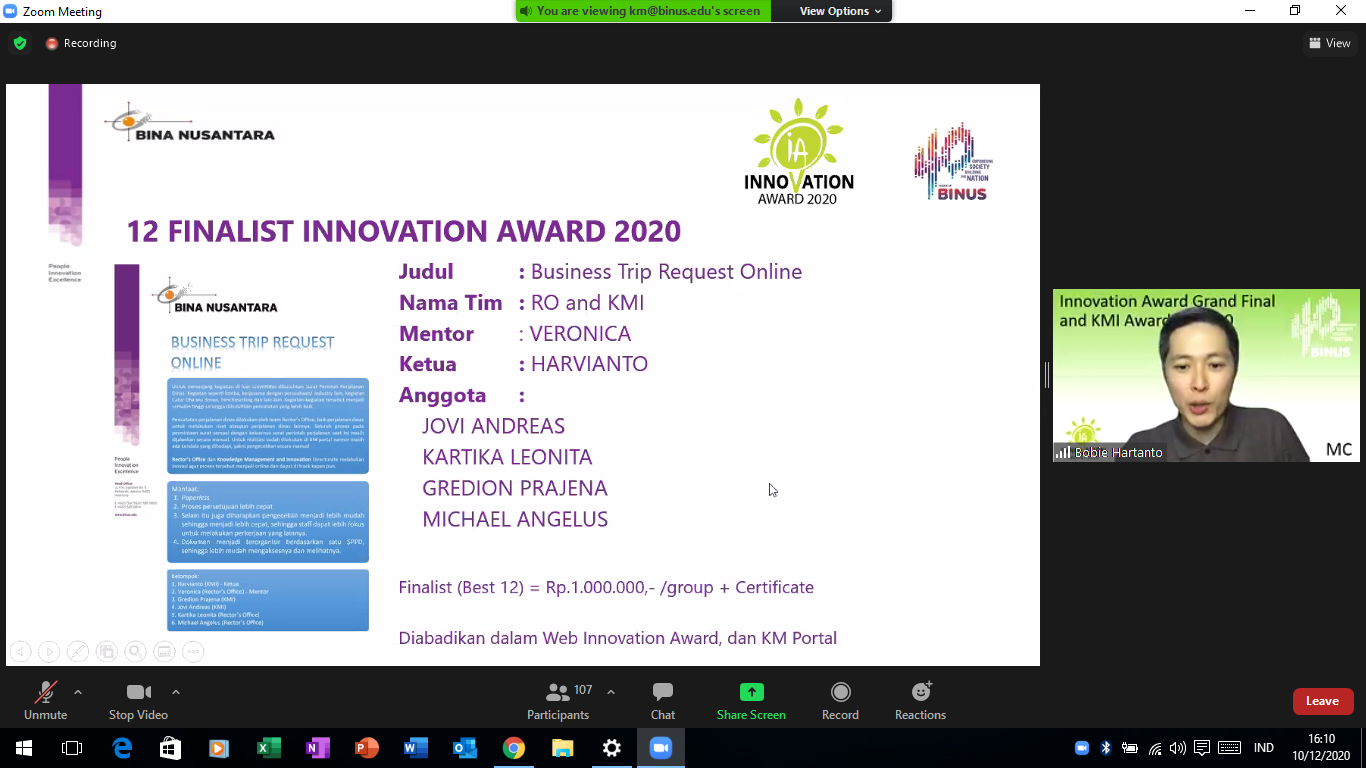Click the Zoom icon in system tray

(1081, 748)
